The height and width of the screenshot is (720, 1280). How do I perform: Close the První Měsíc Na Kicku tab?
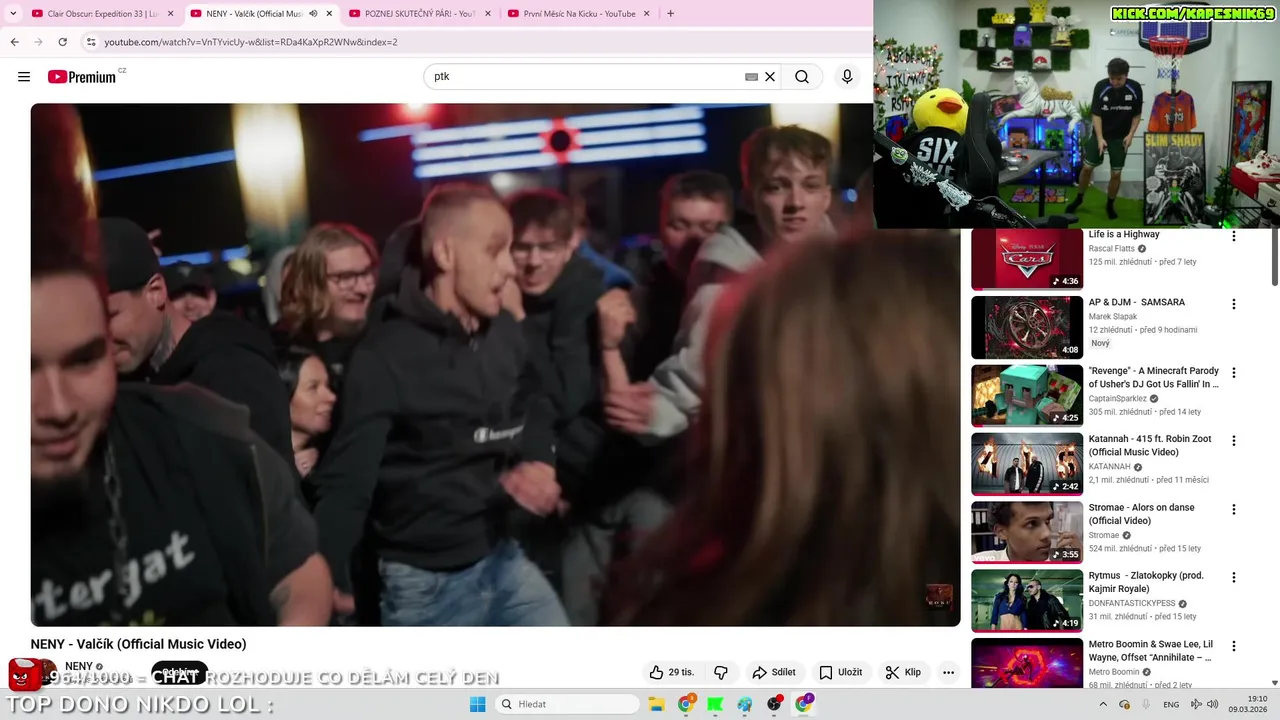click(646, 14)
